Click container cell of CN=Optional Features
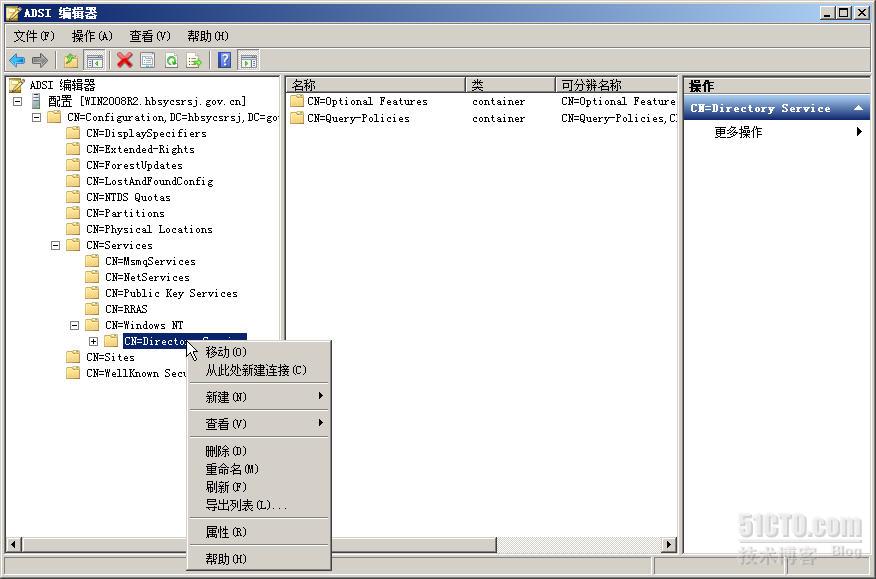Image resolution: width=876 pixels, height=579 pixels. tap(498, 102)
